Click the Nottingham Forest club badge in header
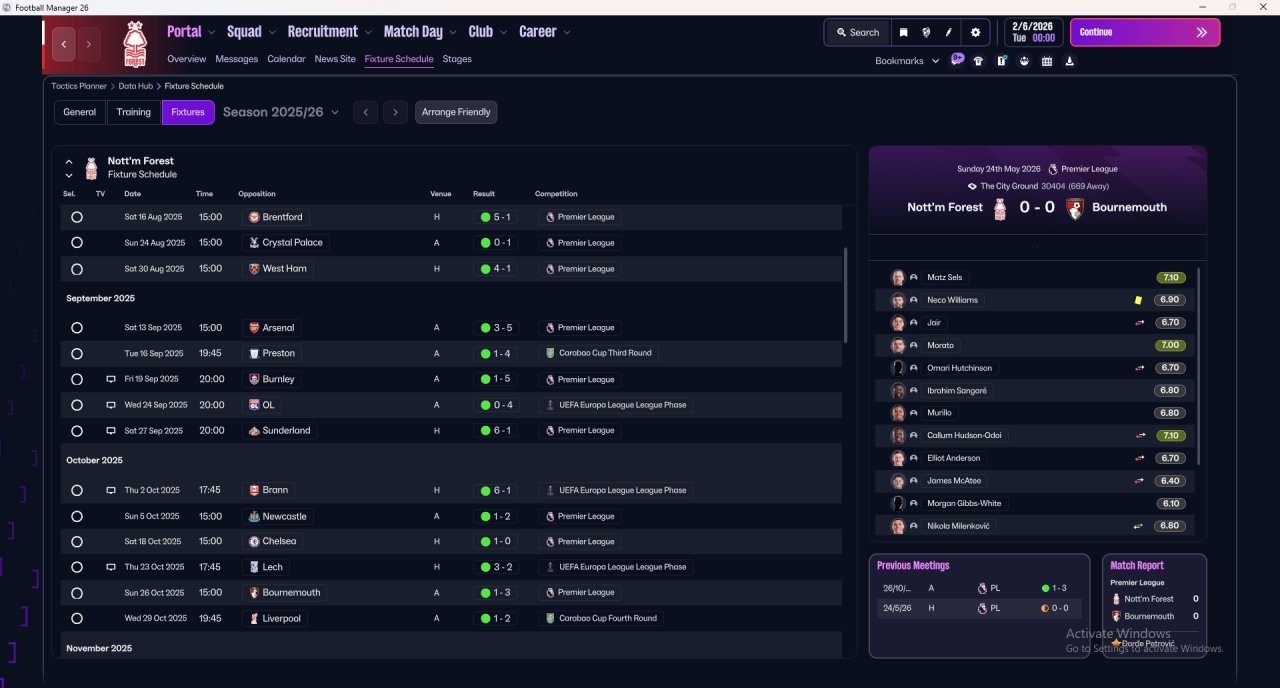Screen dimensions: 1280x688 (x=134, y=44)
